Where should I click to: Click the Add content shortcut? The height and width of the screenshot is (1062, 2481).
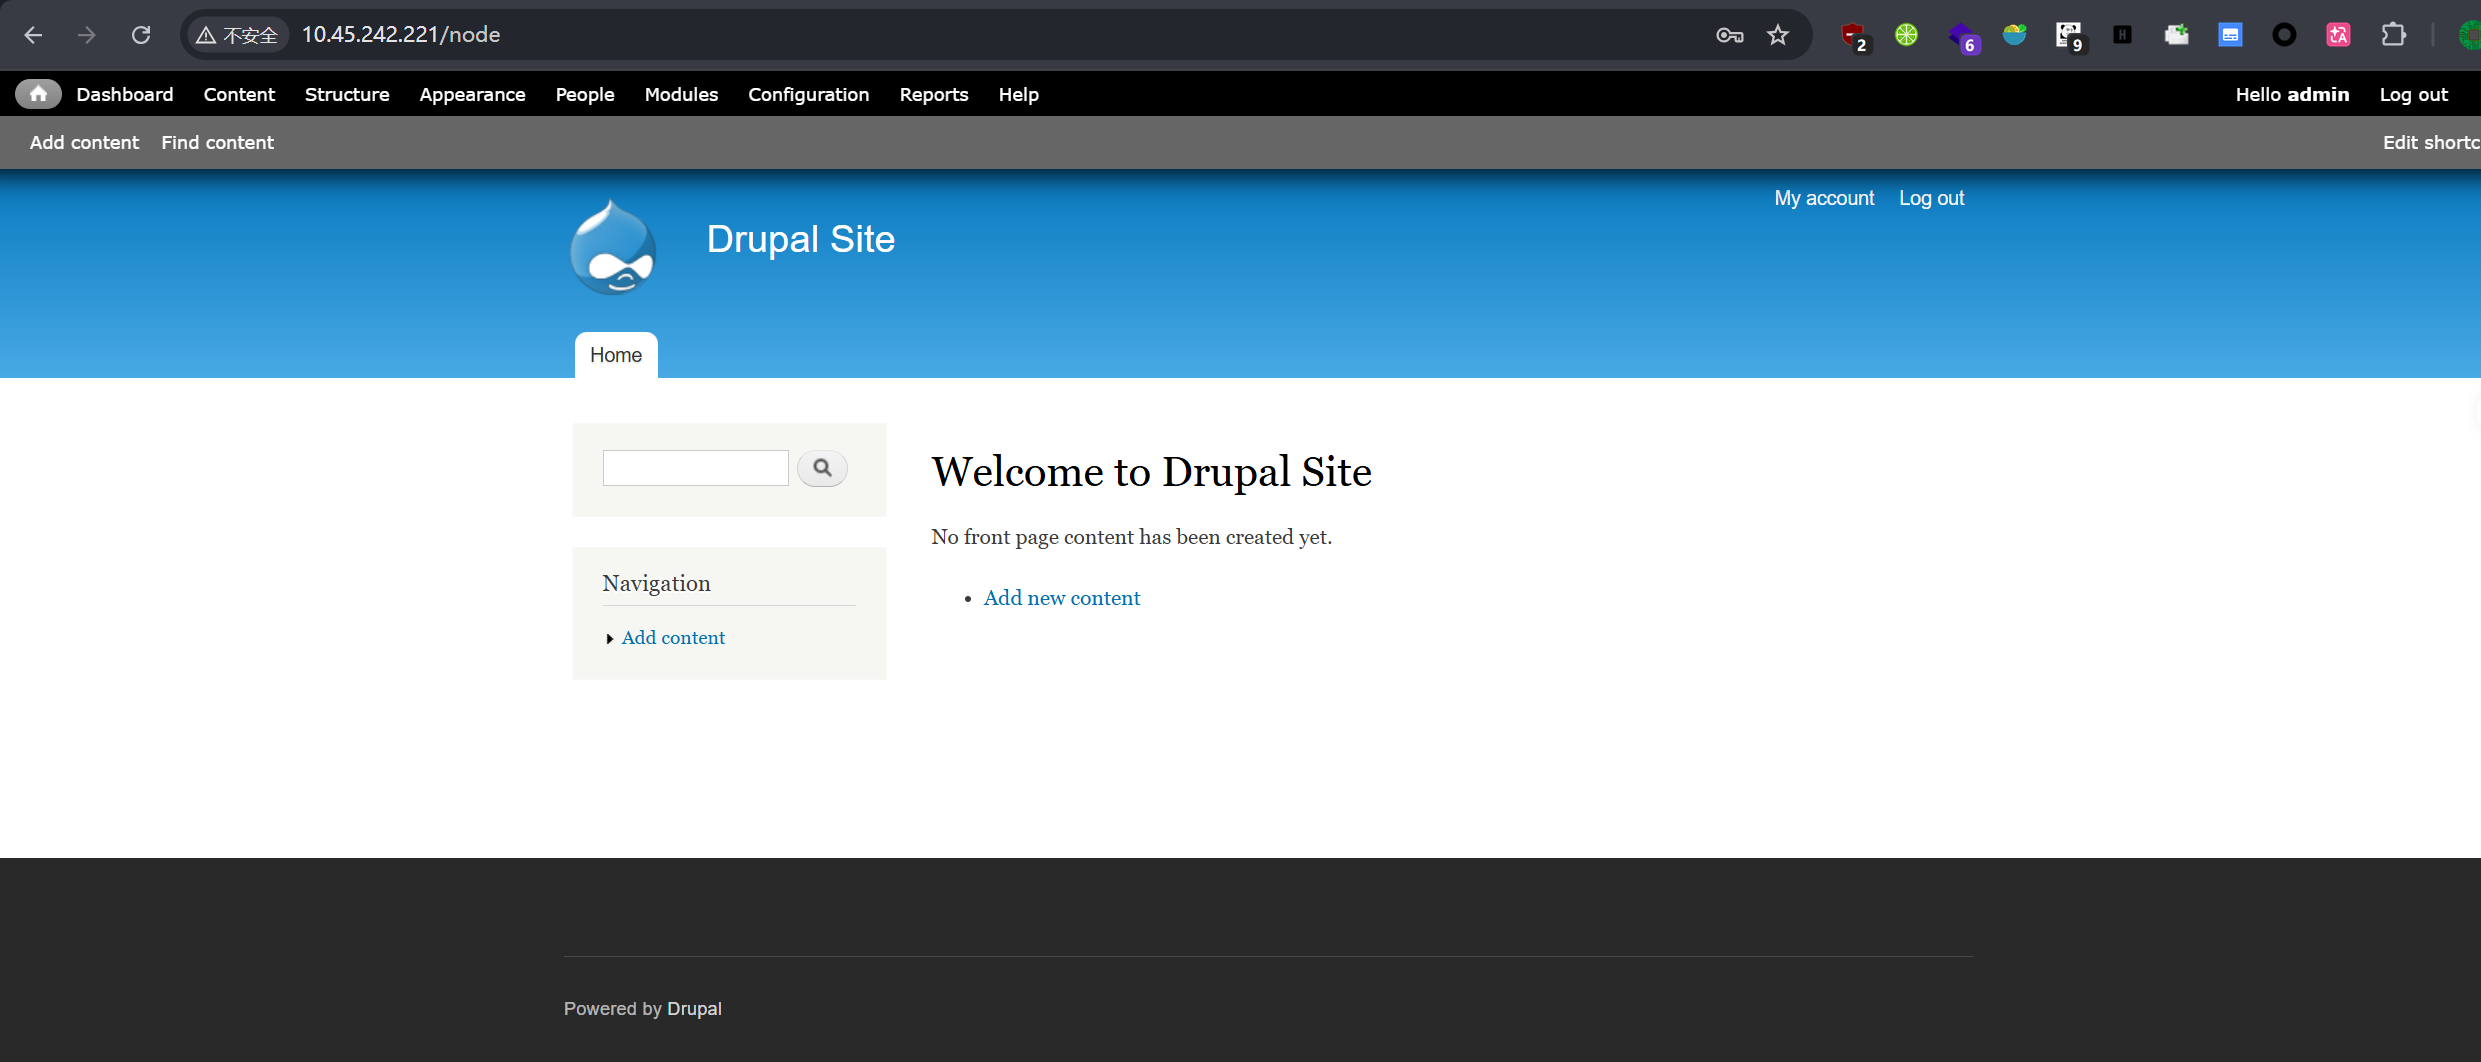pos(84,142)
